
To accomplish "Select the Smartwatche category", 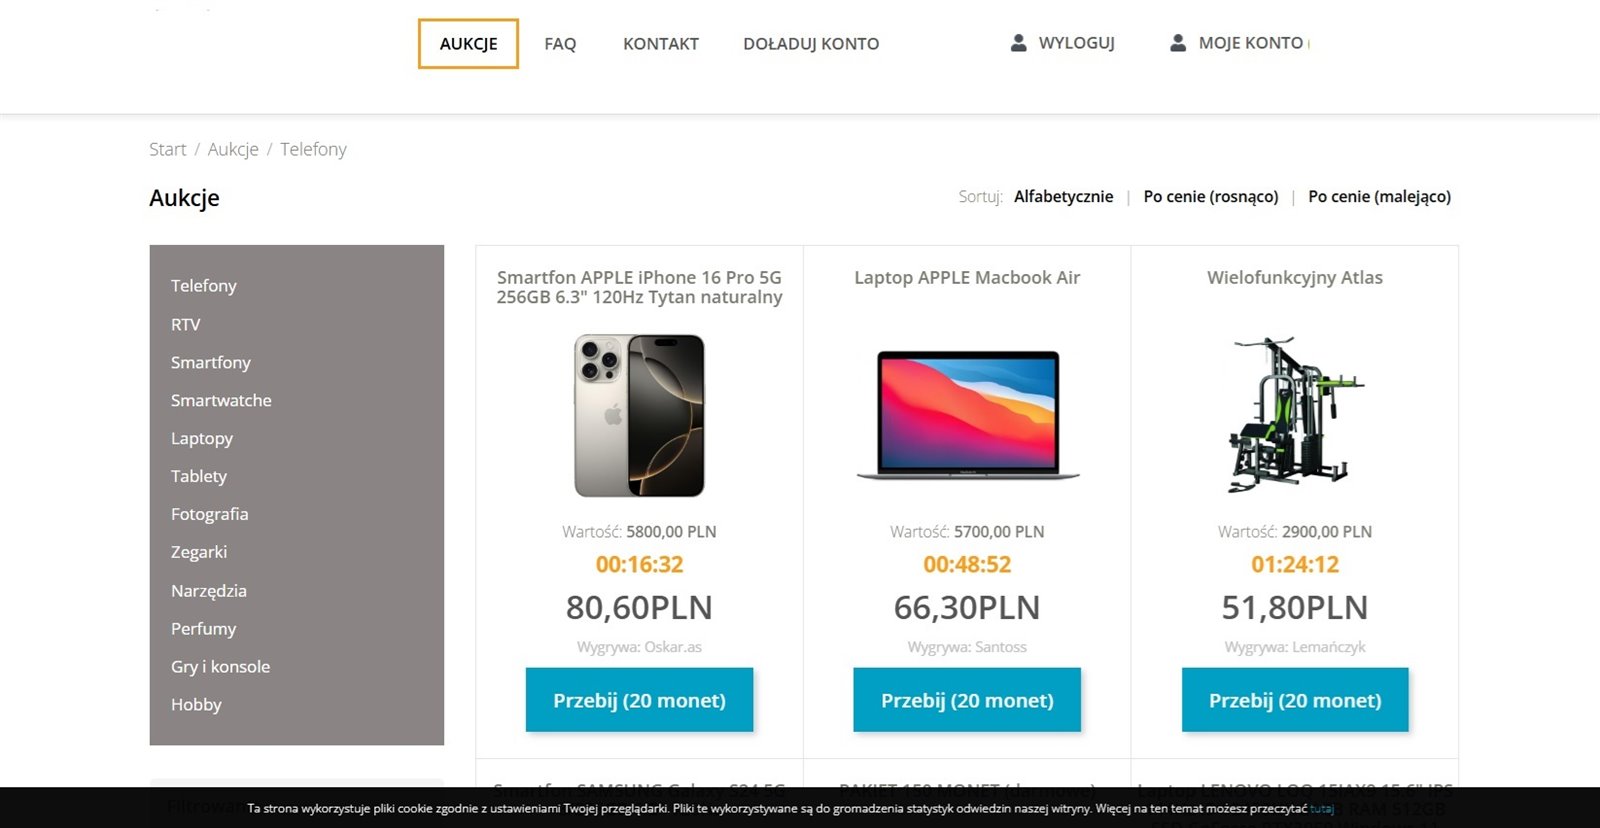I will pos(221,400).
